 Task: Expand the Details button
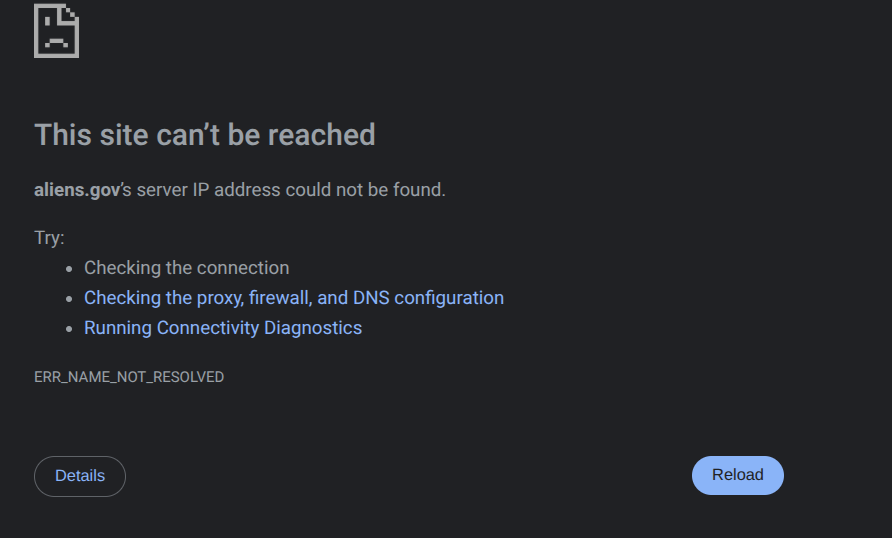click(x=80, y=476)
